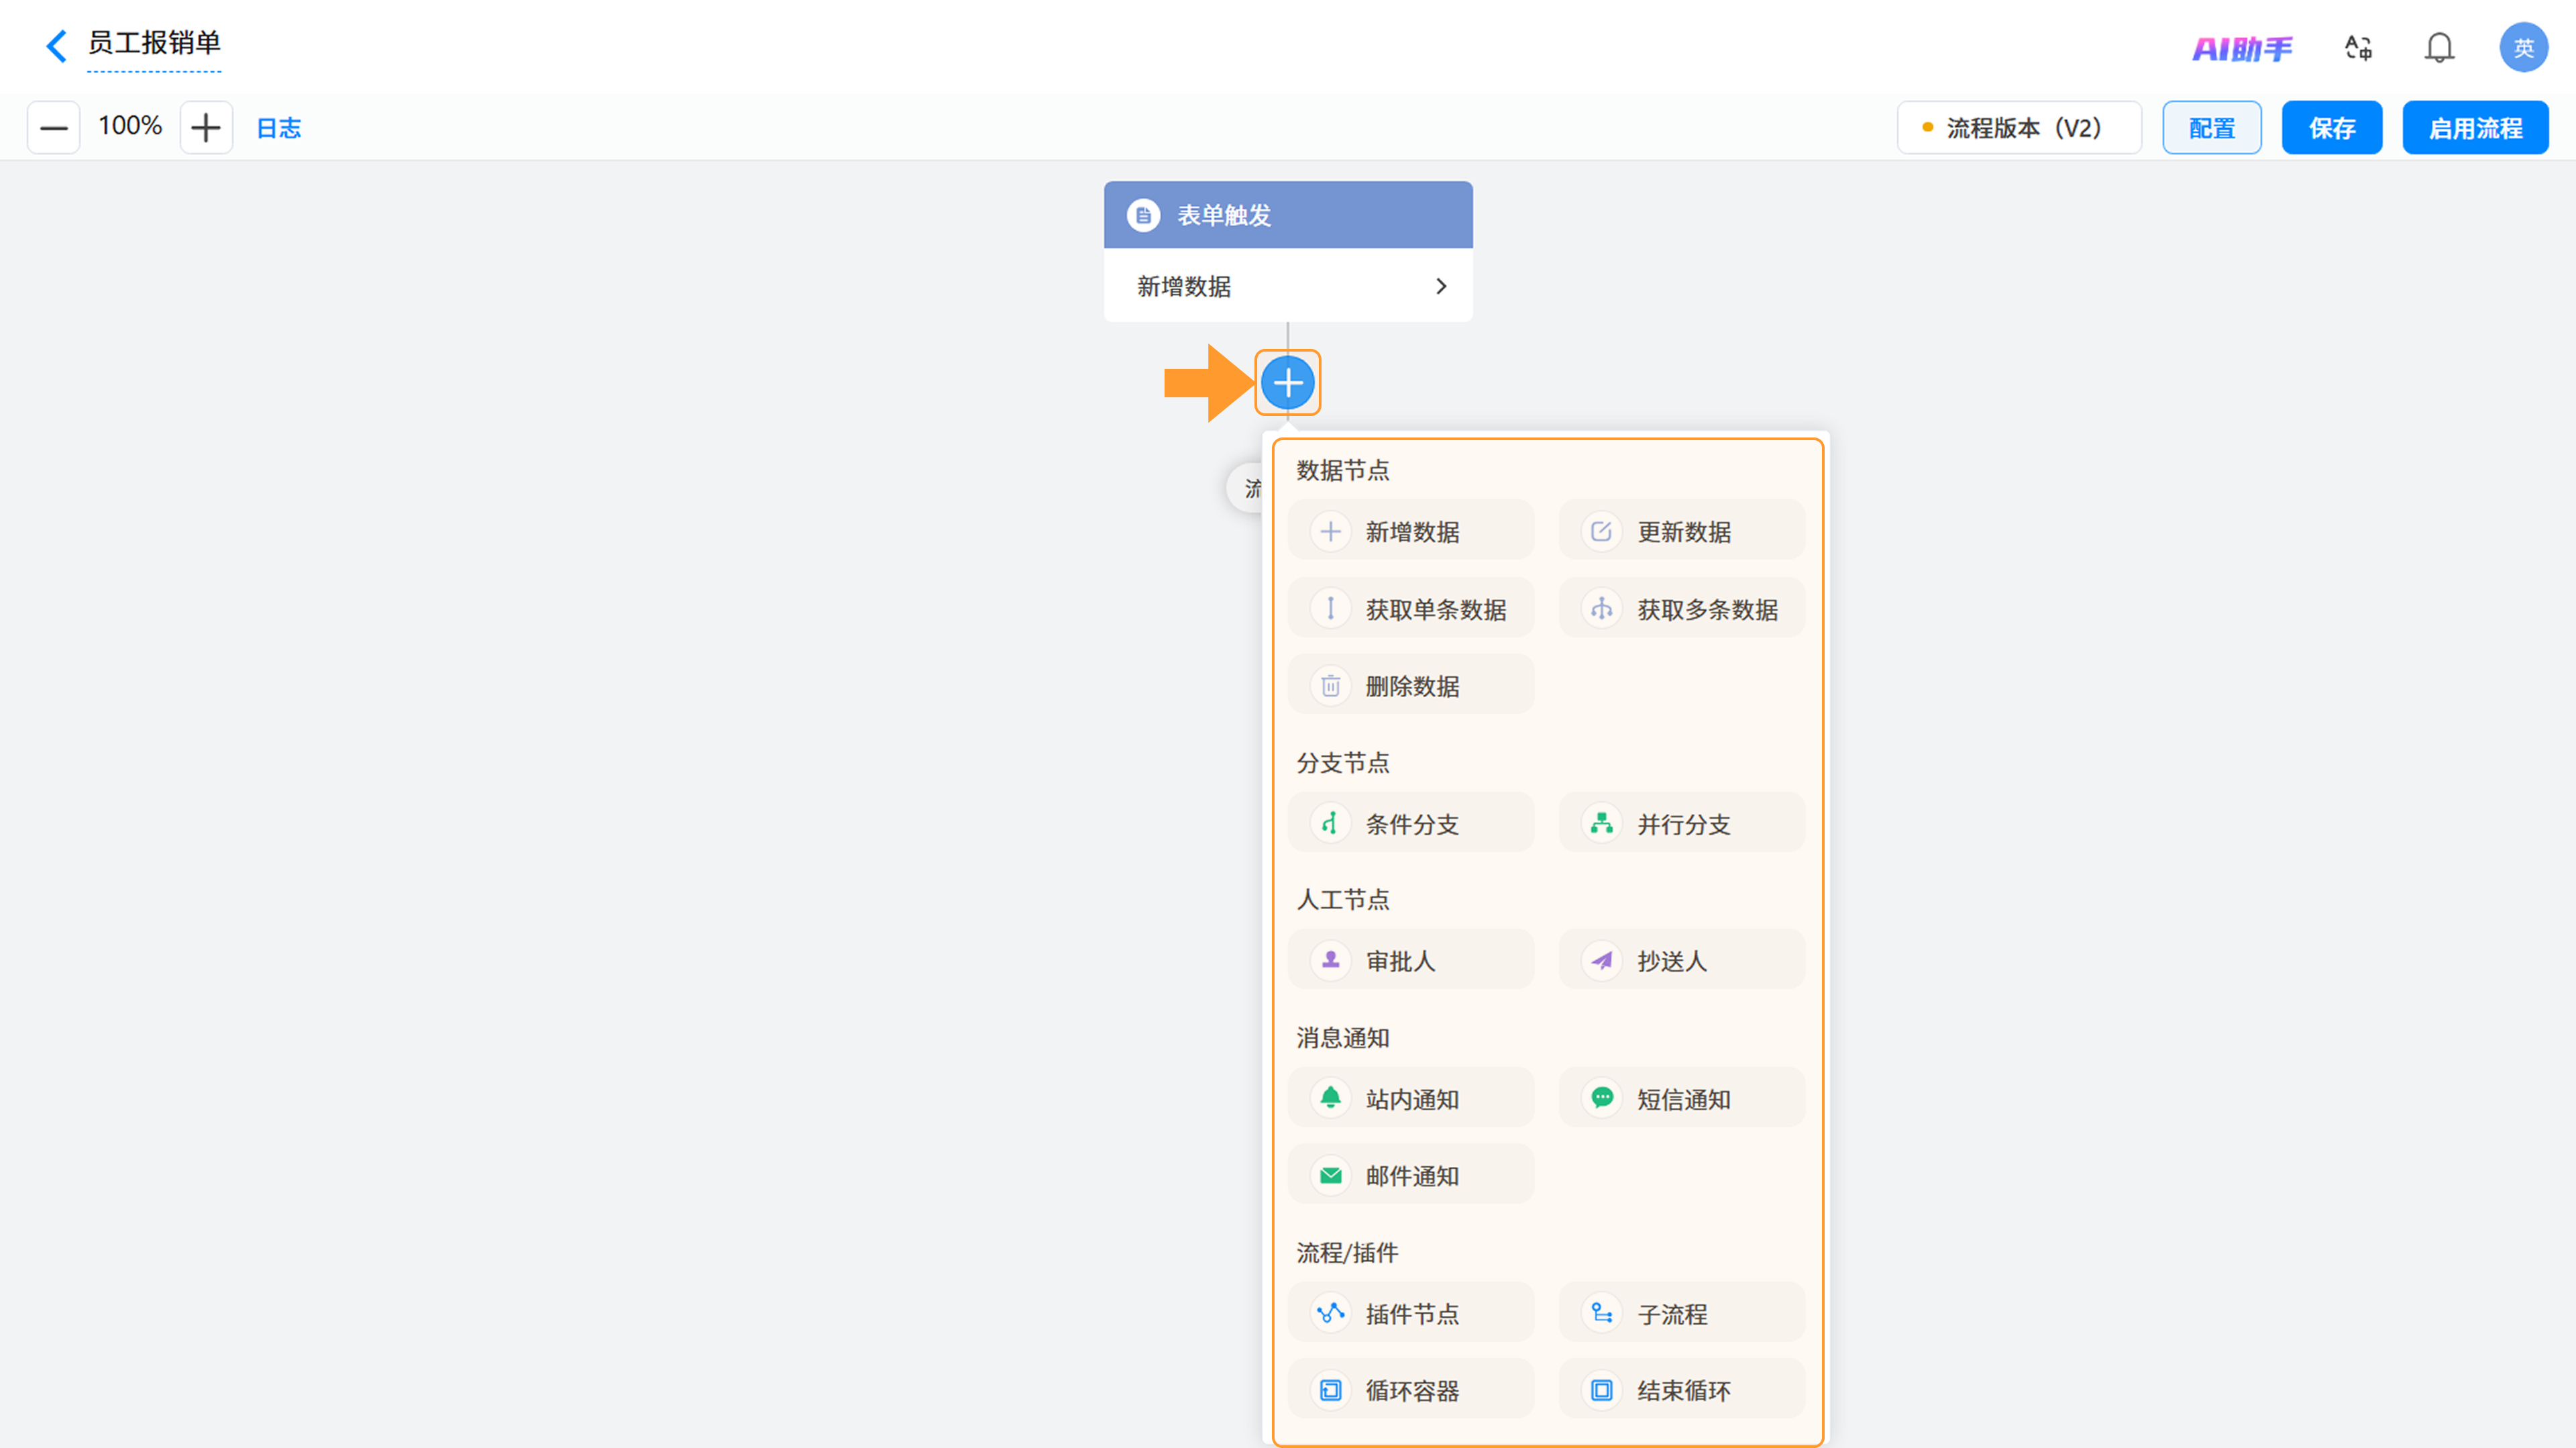
Task: Open the 流程版本 (V2) version selector
Action: point(2019,128)
